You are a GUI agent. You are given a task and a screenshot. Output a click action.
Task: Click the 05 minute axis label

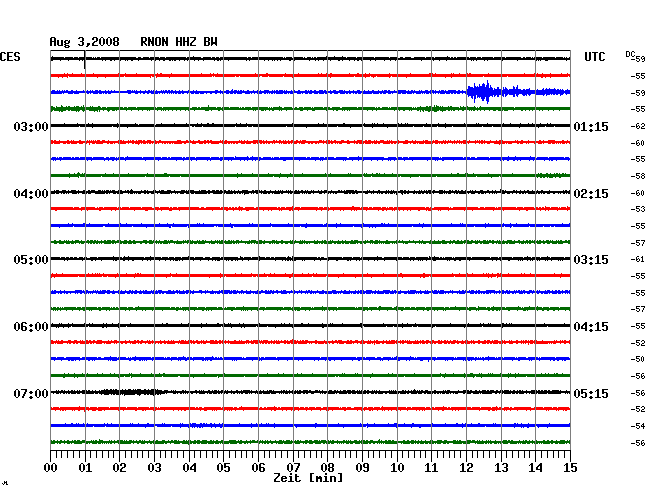[223, 468]
